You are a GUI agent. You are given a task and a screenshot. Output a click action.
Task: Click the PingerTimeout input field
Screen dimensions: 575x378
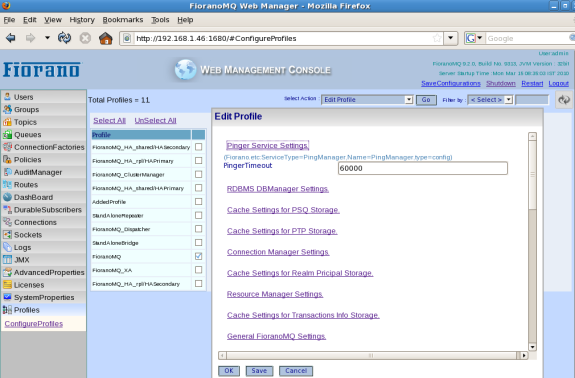(422, 168)
